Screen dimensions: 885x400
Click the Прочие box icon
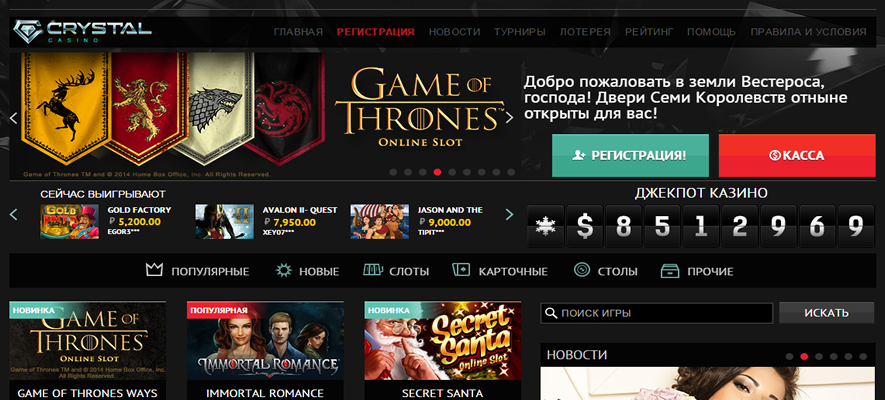click(x=669, y=271)
